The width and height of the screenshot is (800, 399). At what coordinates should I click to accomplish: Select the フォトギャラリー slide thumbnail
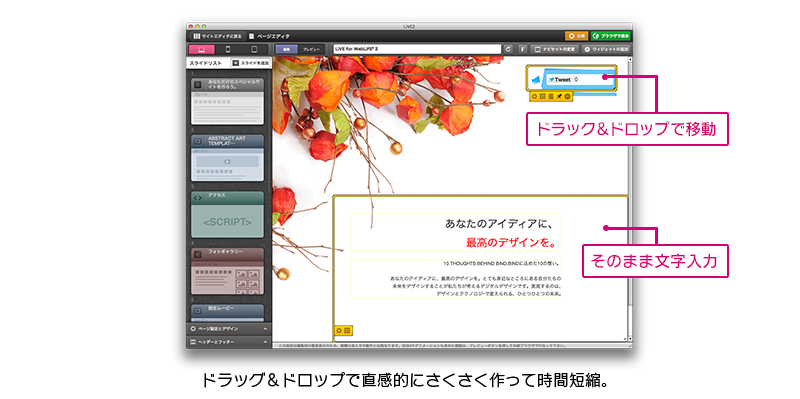(227, 271)
